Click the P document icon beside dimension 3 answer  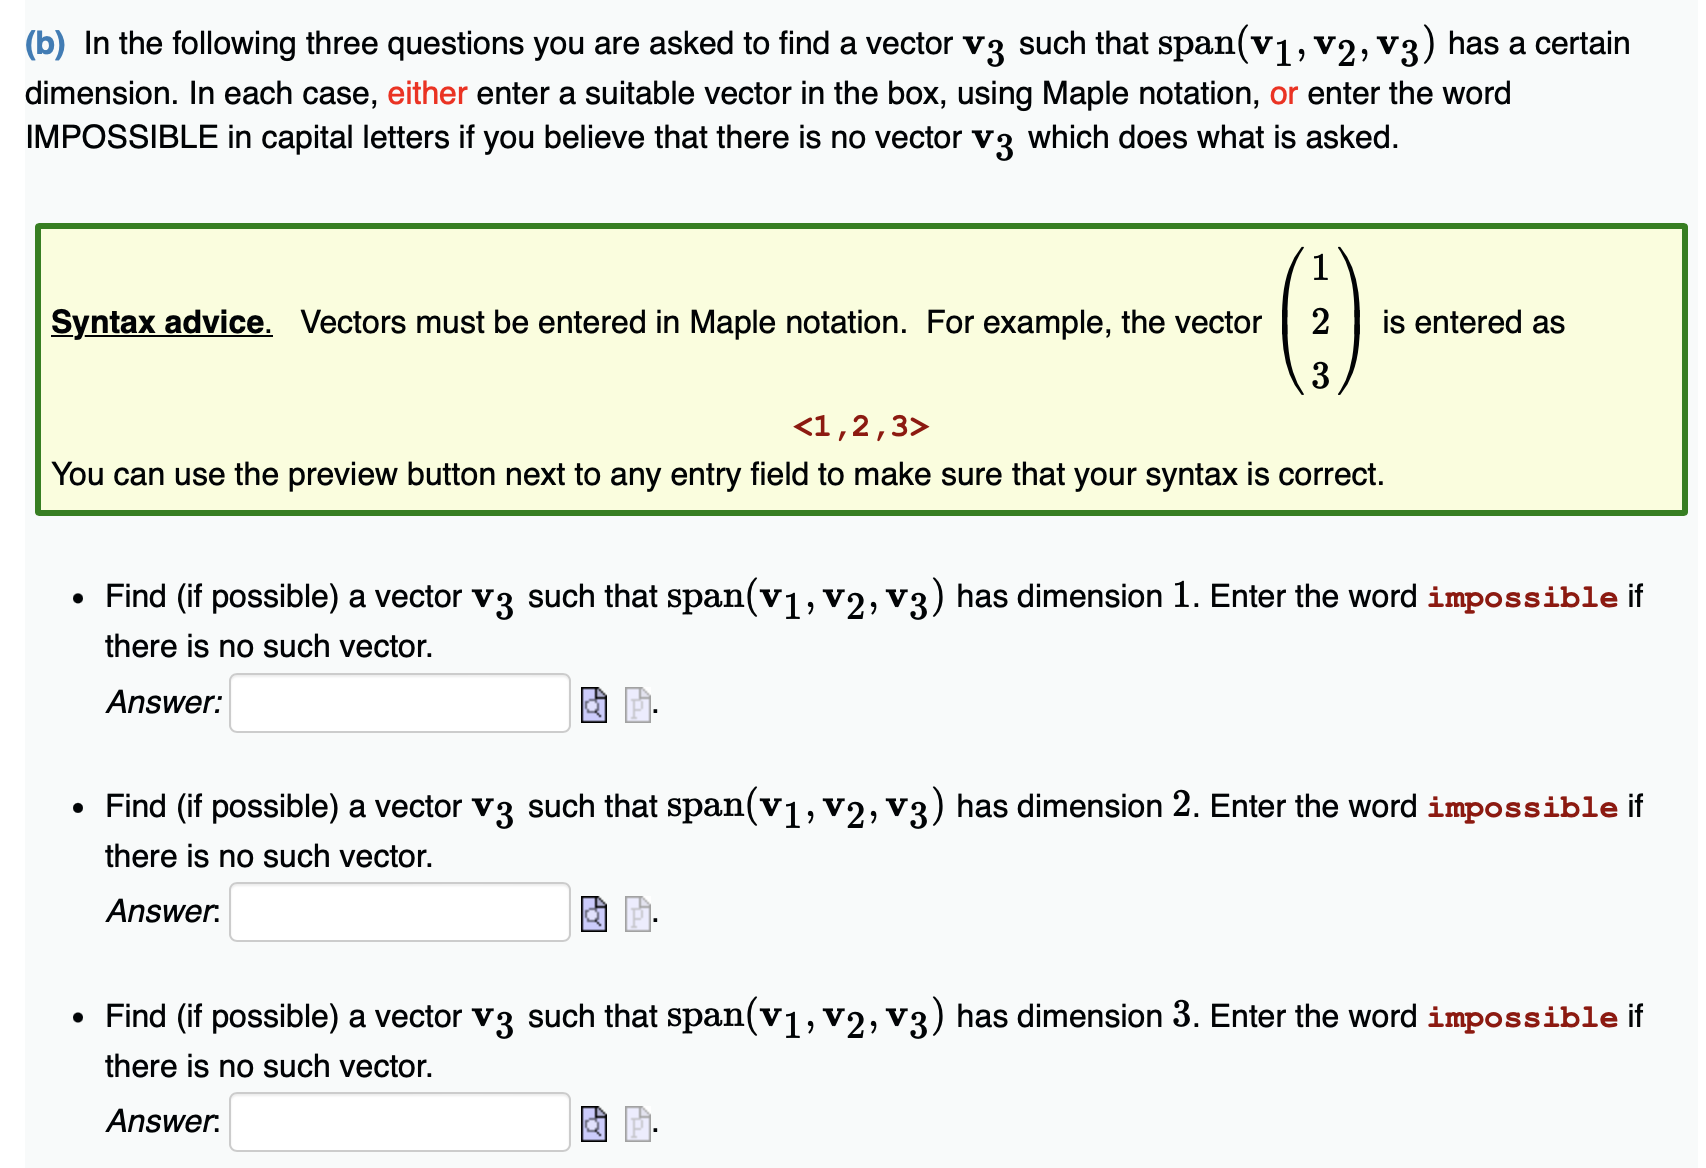[637, 1123]
